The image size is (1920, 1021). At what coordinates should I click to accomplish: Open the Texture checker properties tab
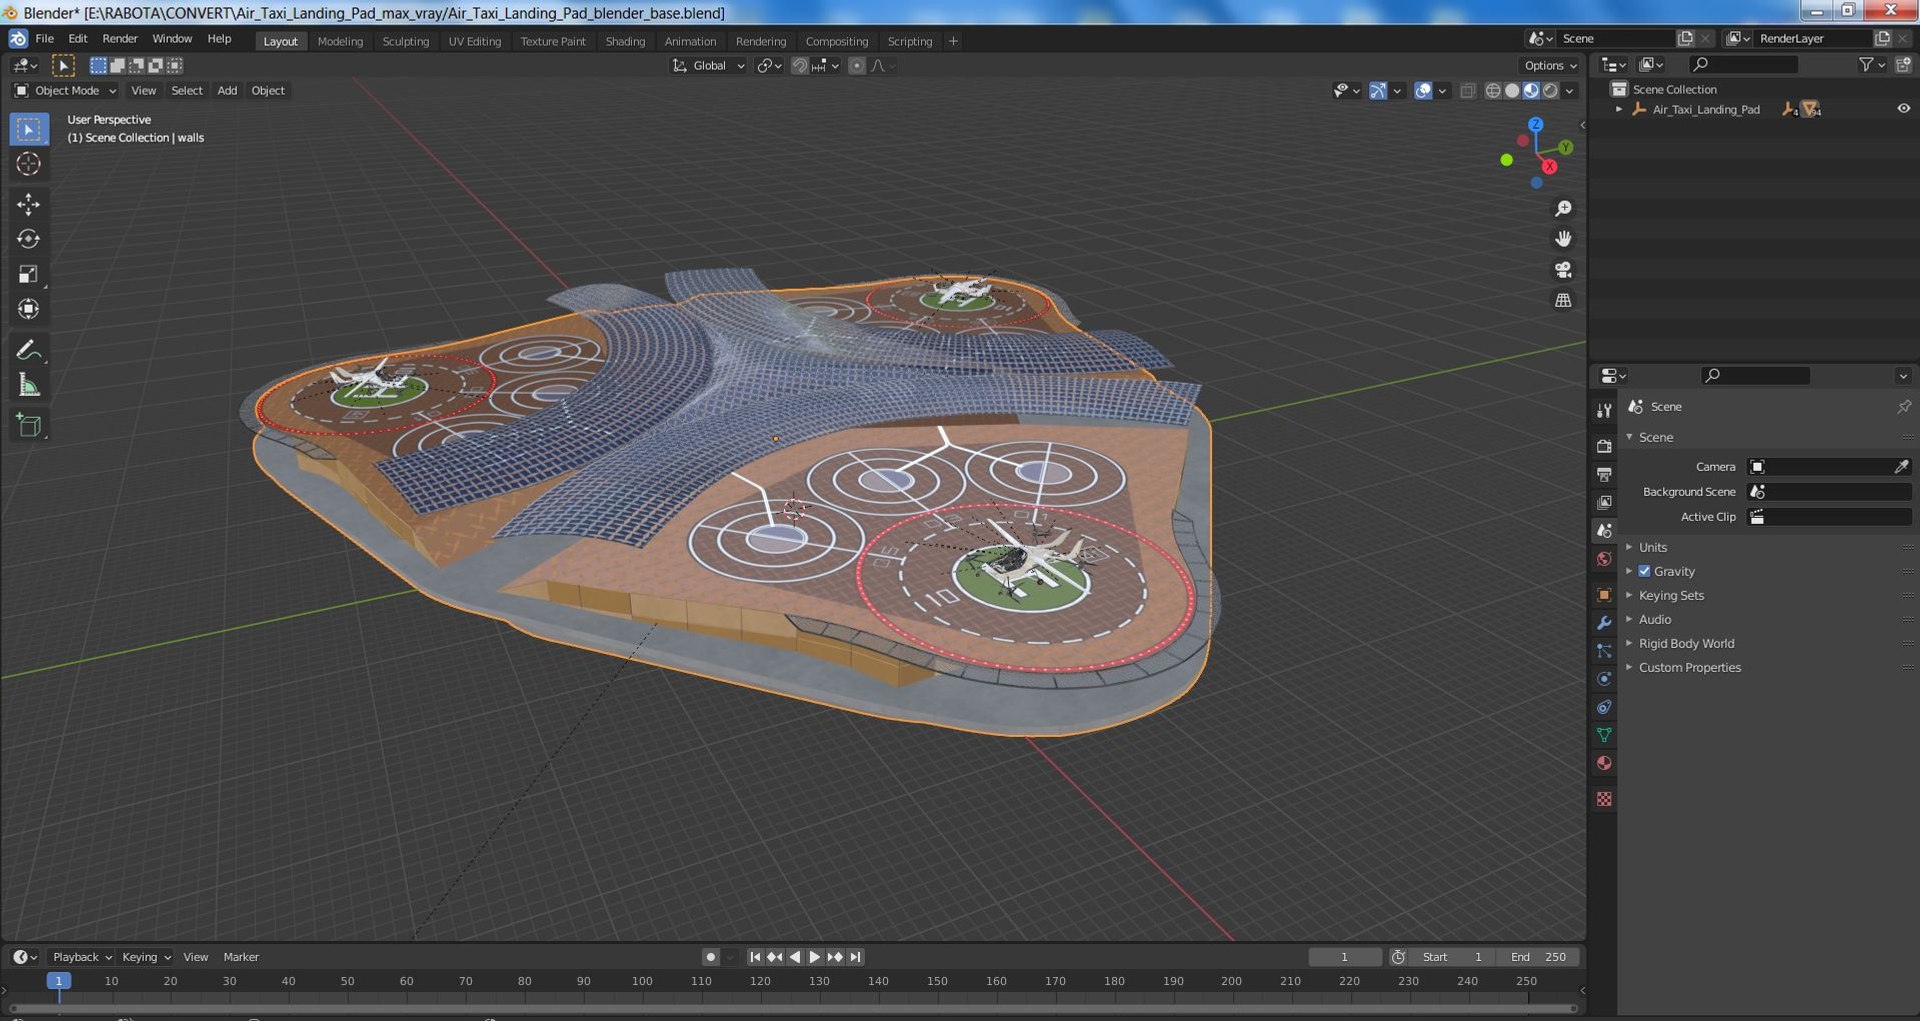1604,799
